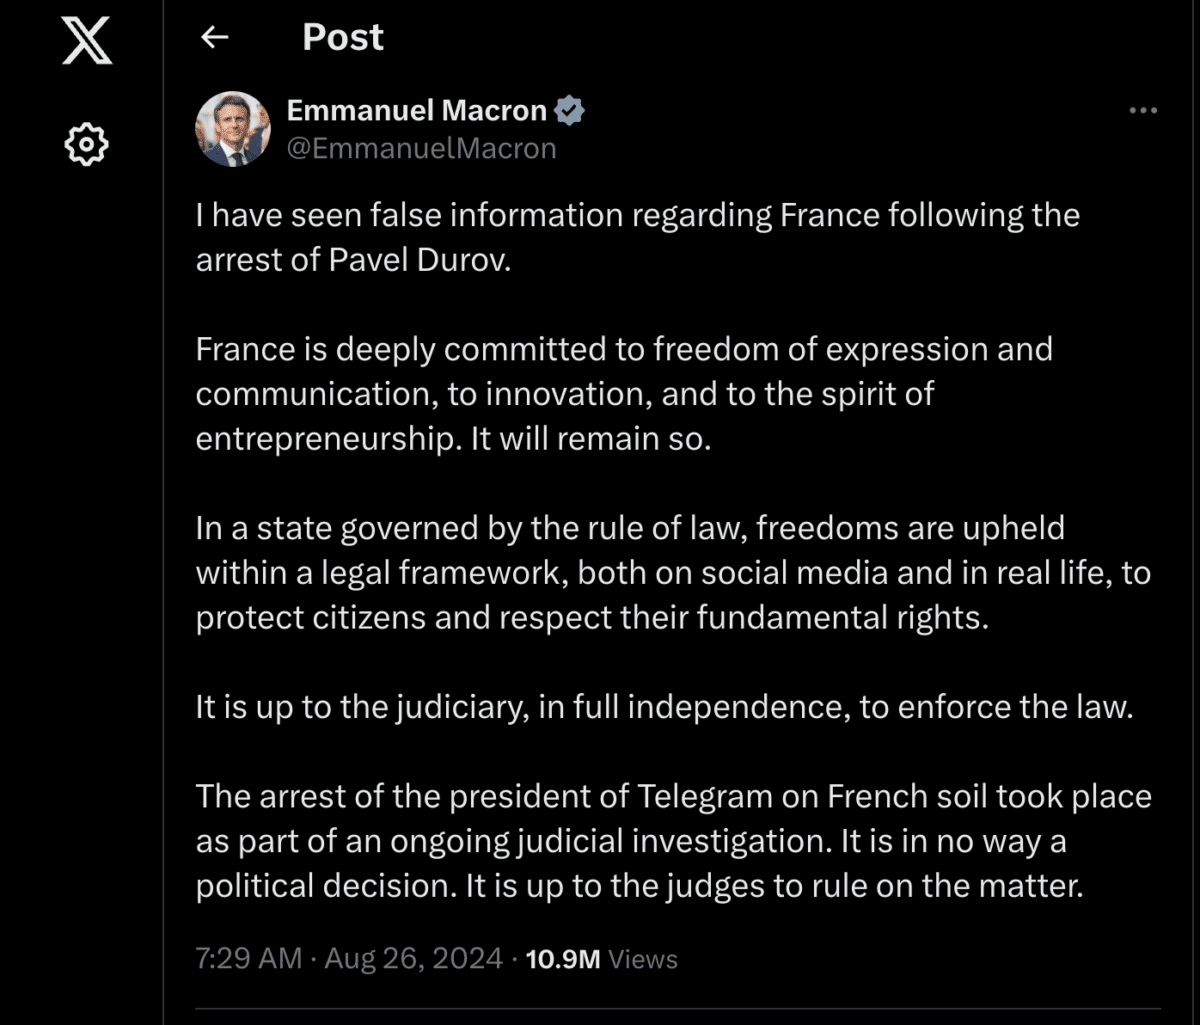1200x1025 pixels.
Task: Click the line 'It is up to the judiciary'
Action: [664, 708]
